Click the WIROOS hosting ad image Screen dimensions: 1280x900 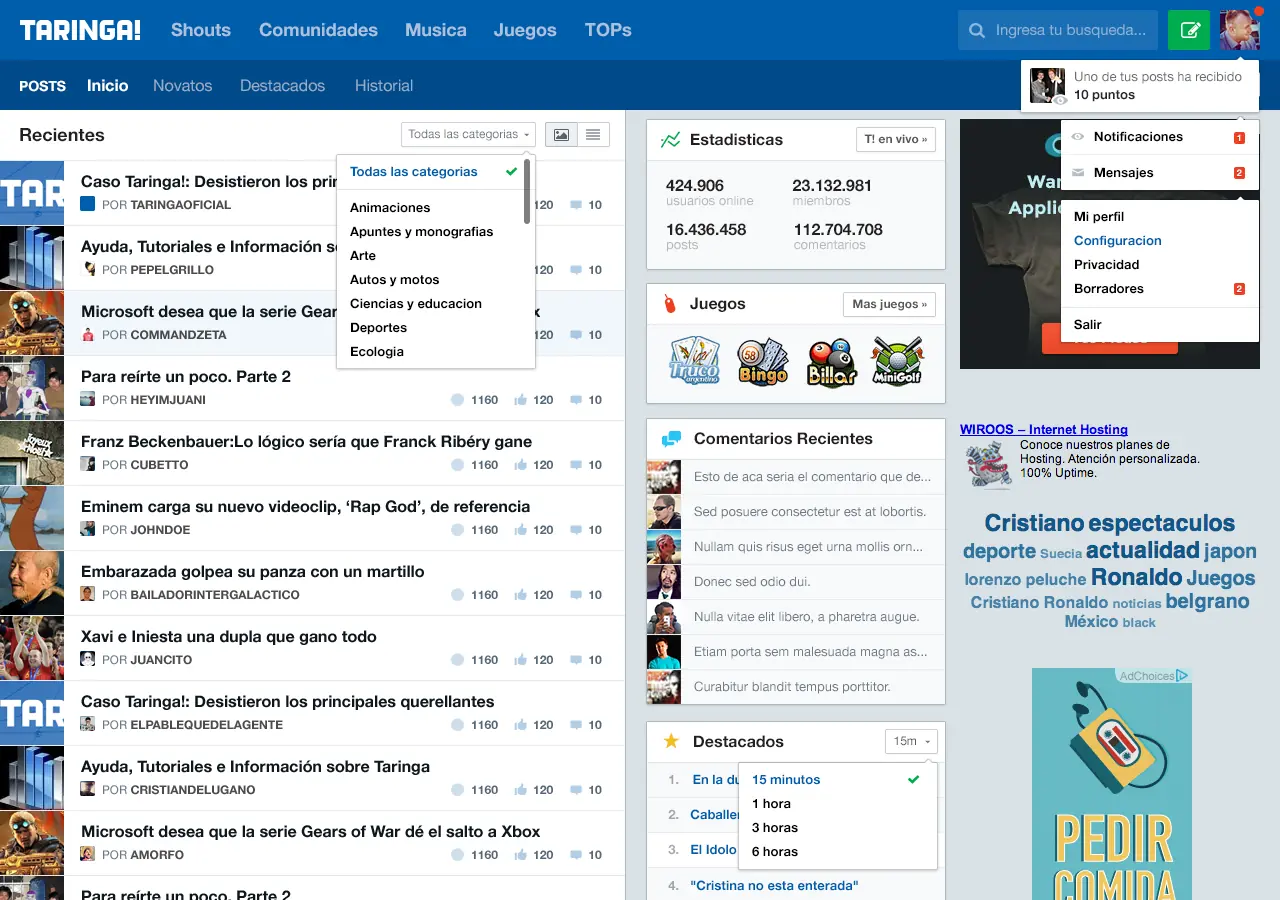pyautogui.click(x=989, y=465)
